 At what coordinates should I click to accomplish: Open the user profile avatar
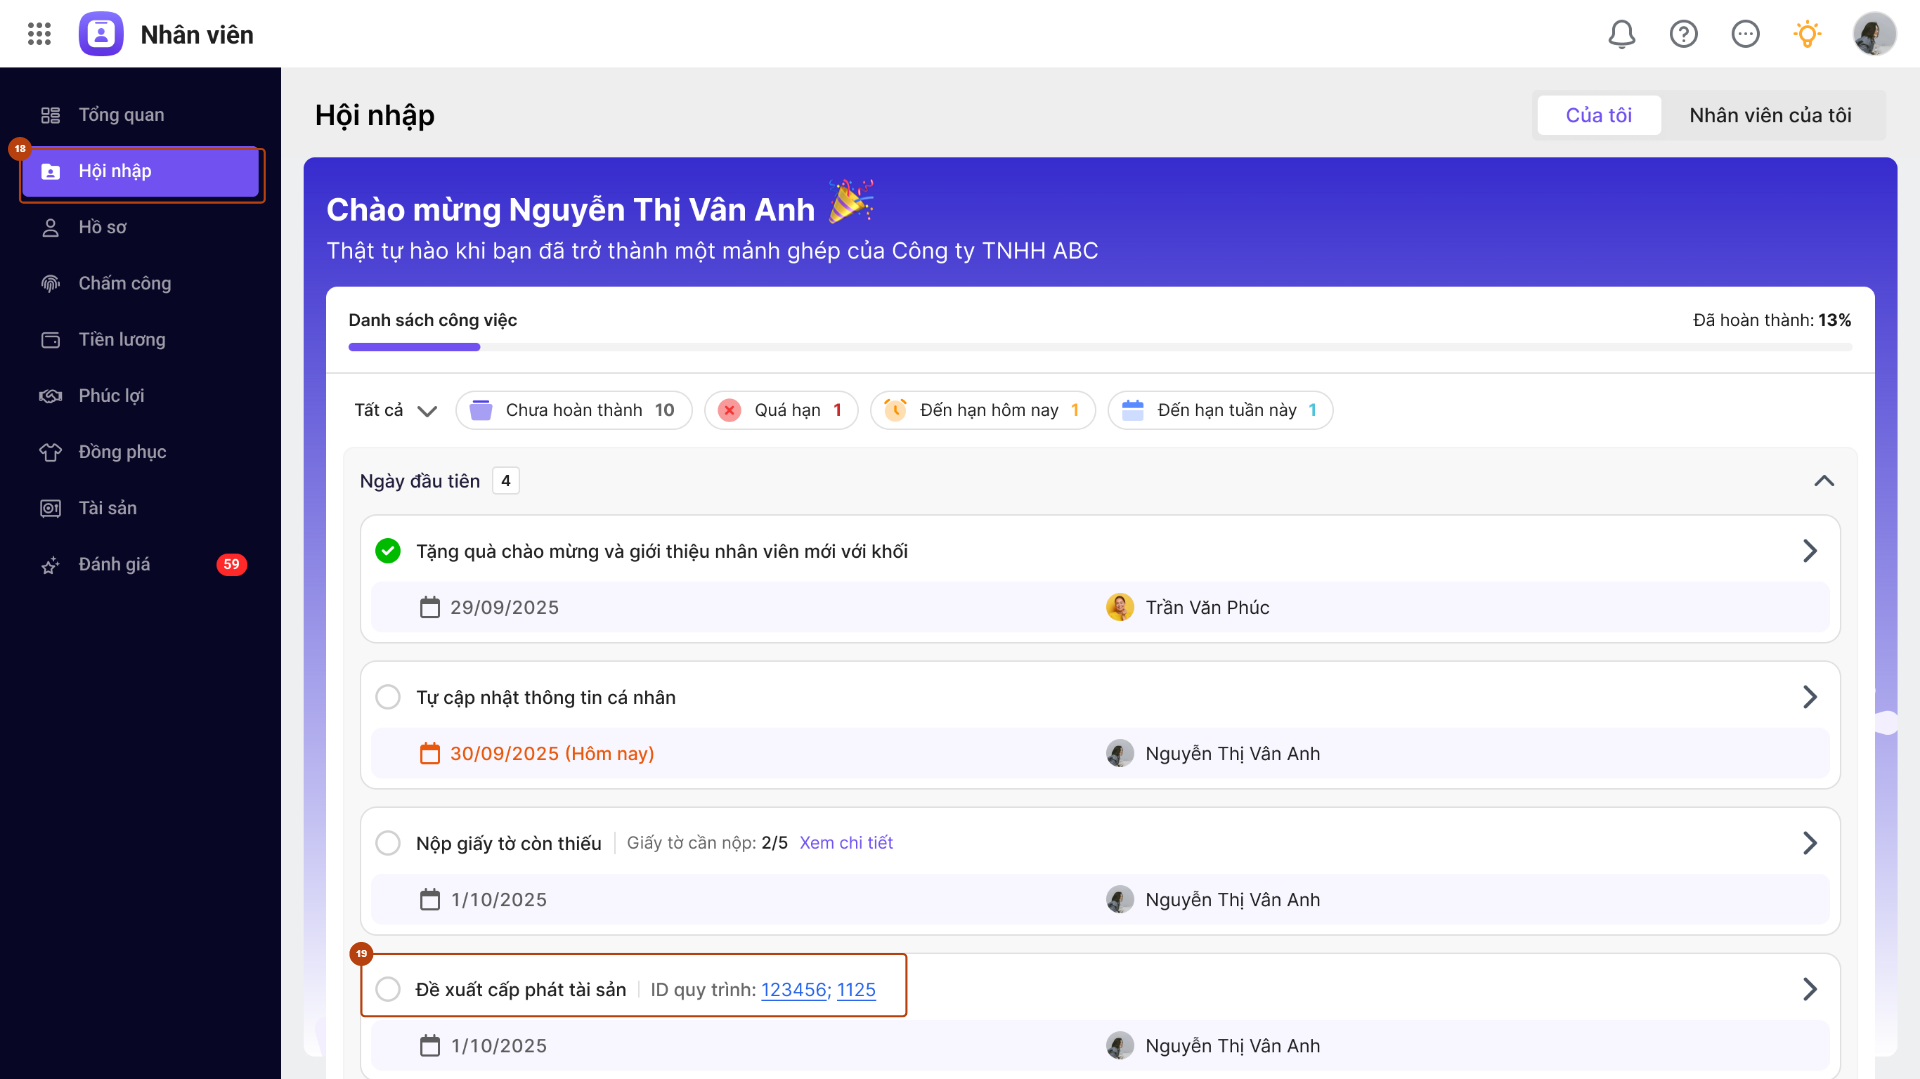pyautogui.click(x=1873, y=34)
